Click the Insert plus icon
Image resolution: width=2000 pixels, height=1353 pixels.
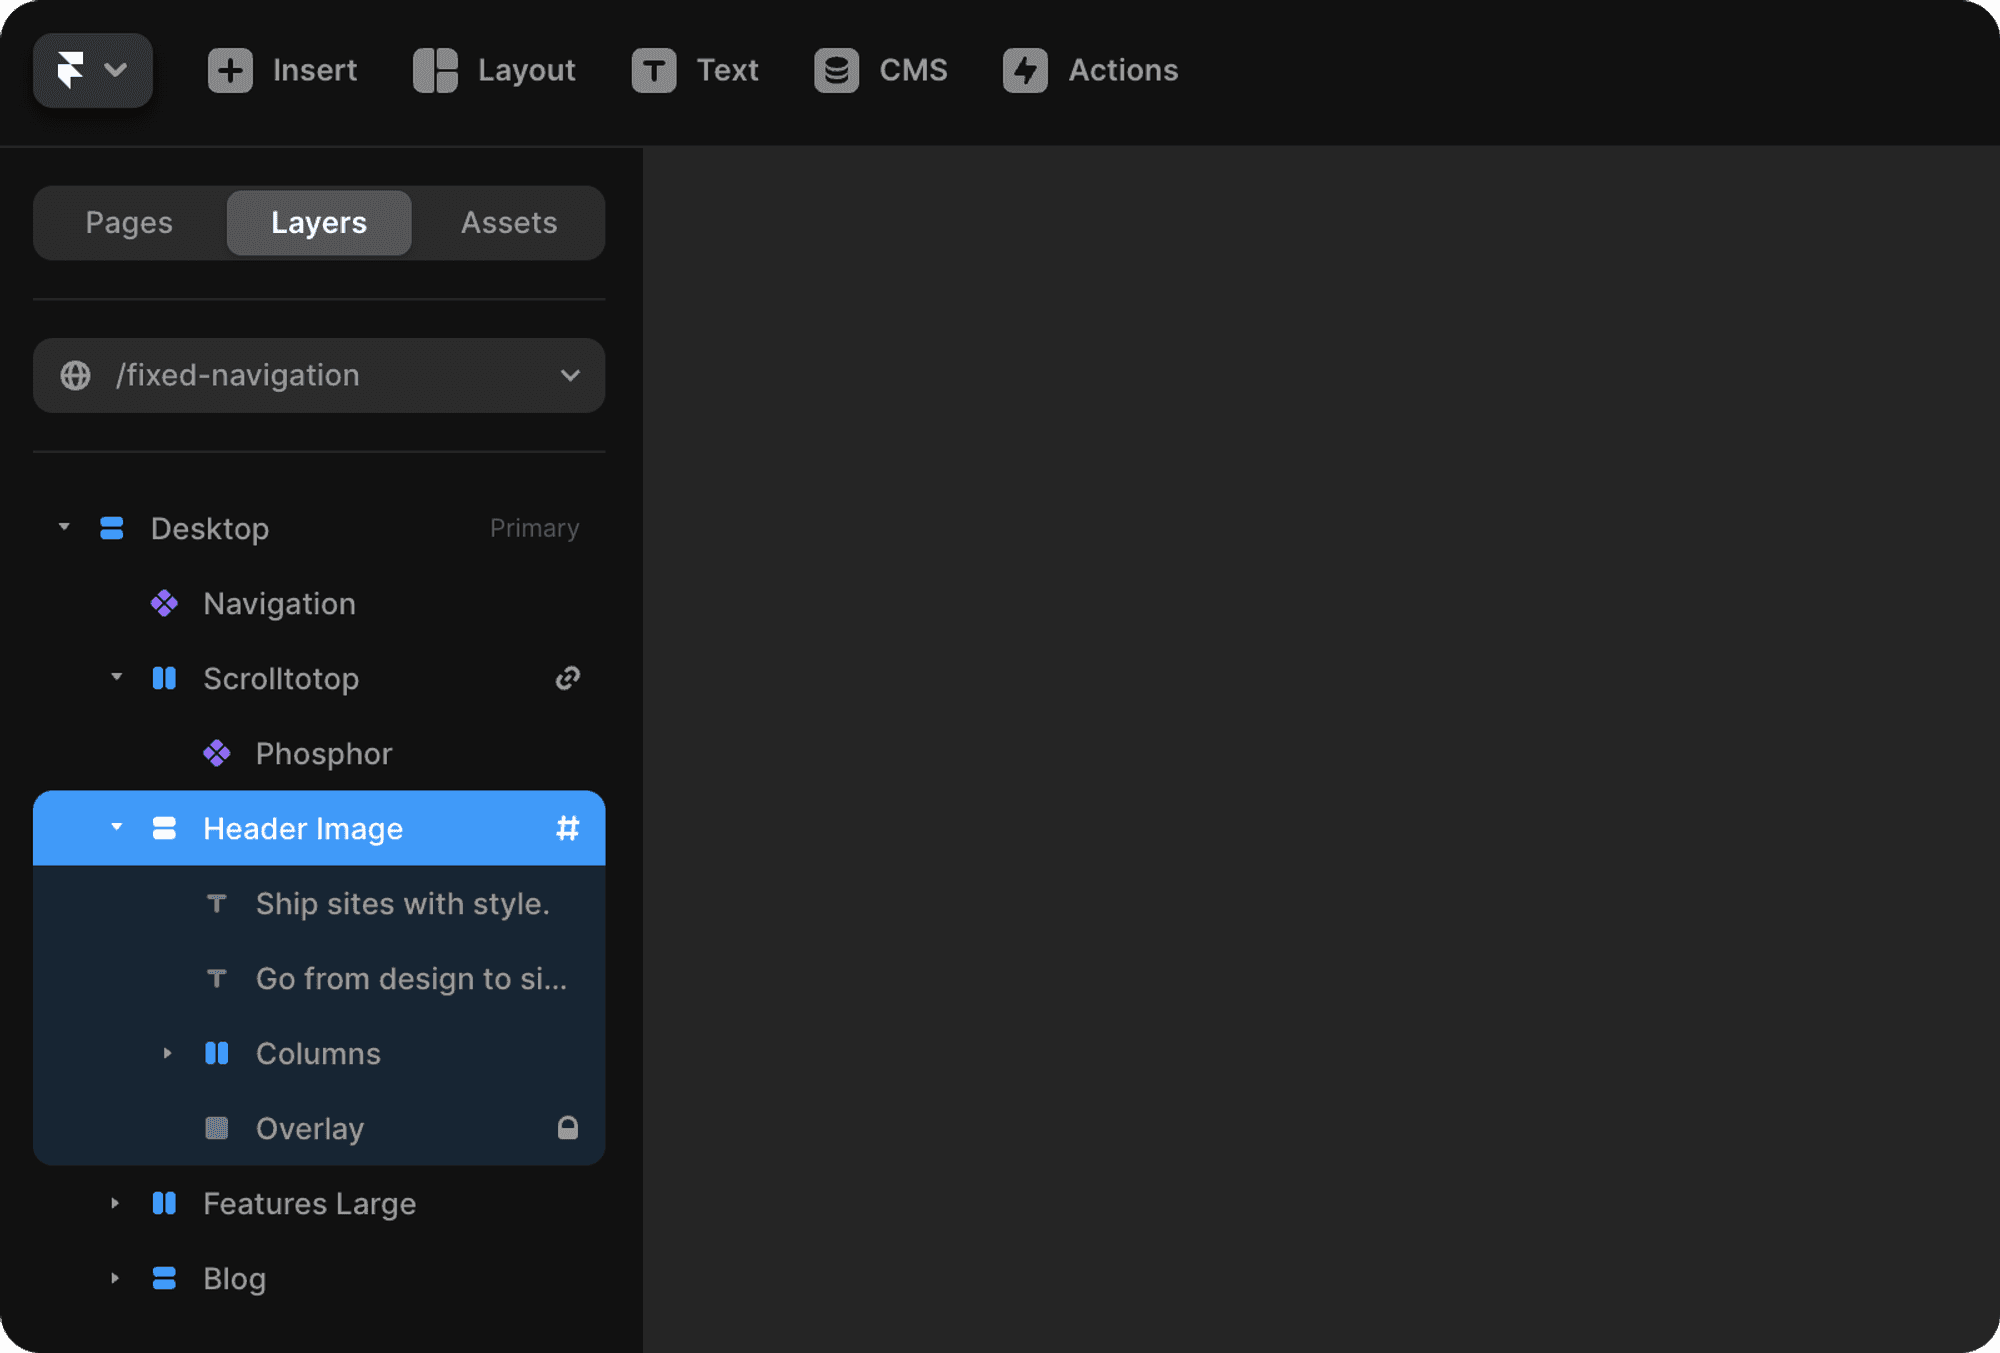click(x=230, y=70)
